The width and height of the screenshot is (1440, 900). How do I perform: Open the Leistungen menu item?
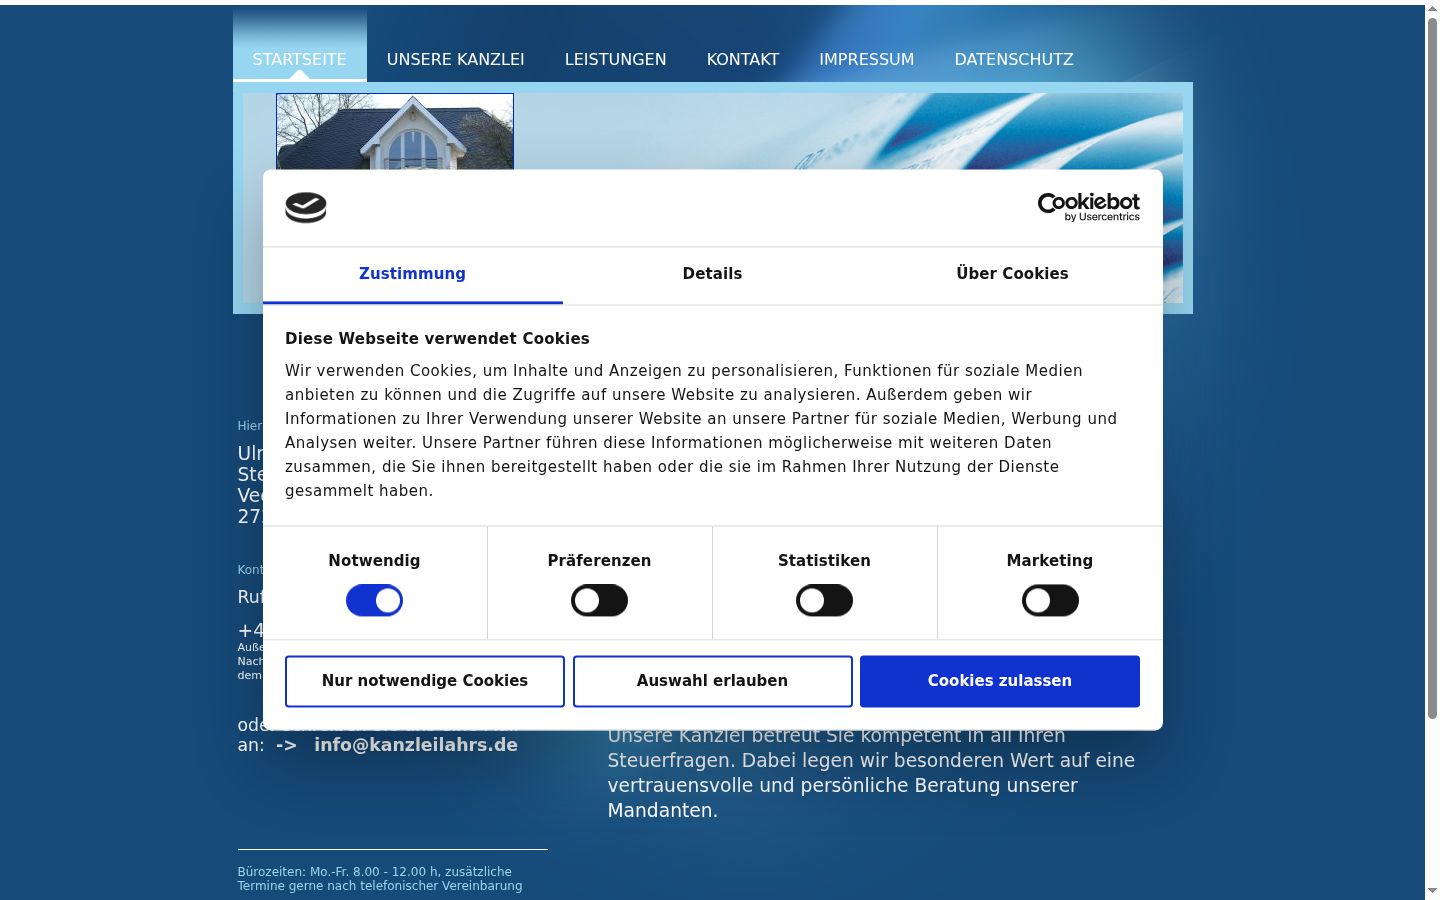tap(615, 59)
